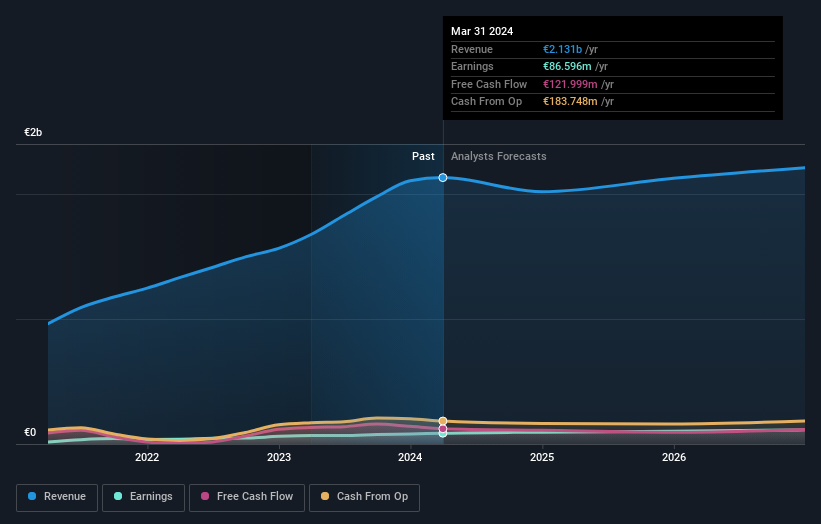
Task: Click the Earnings label in tooltip
Action: point(472,66)
